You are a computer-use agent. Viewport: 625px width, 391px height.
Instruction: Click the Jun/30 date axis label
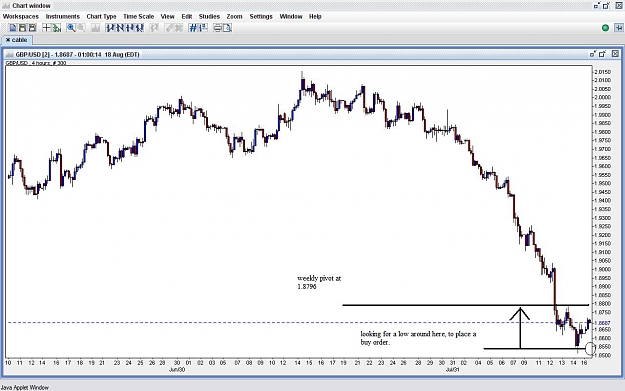pyautogui.click(x=177, y=369)
